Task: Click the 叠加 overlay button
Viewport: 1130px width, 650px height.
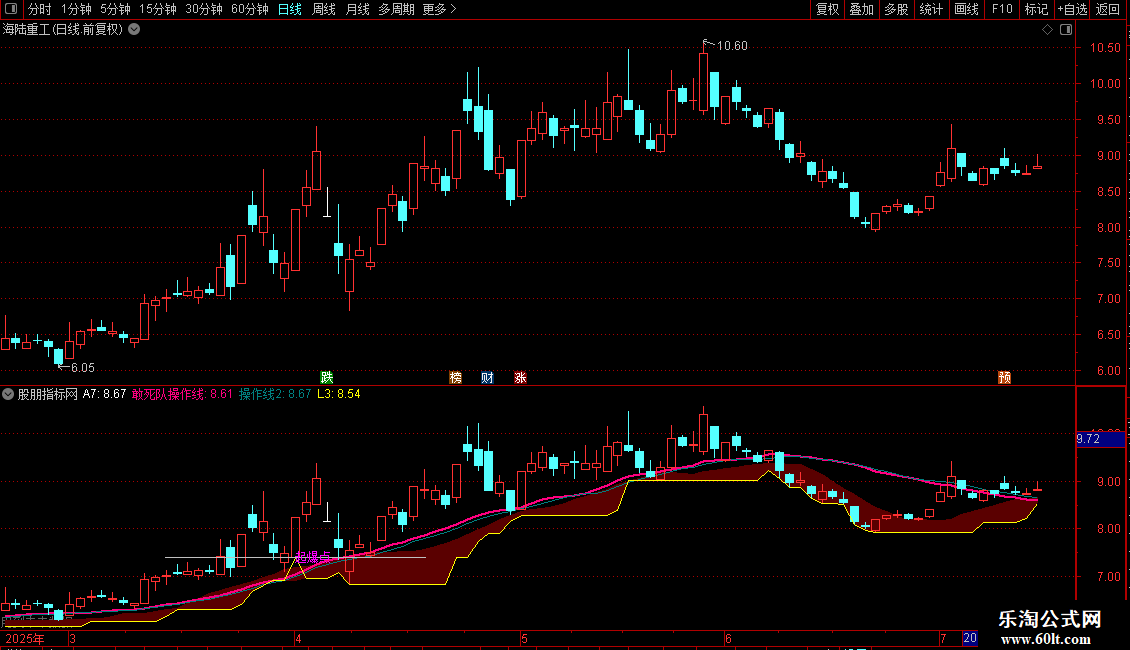Action: tap(861, 9)
